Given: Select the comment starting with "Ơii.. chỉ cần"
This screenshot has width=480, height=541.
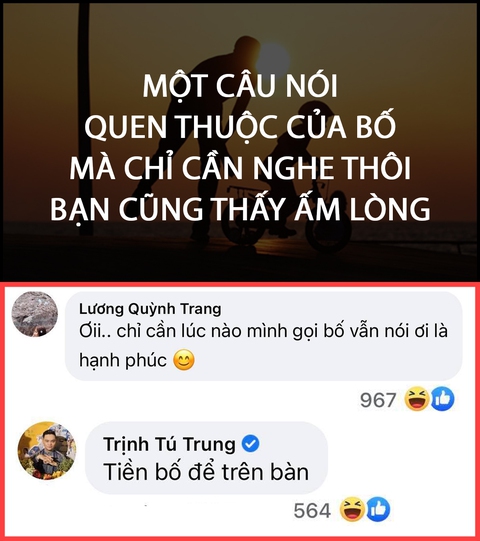Looking at the screenshot, I should [x=264, y=345].
